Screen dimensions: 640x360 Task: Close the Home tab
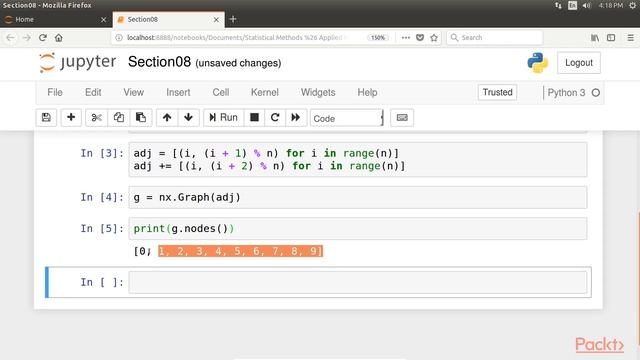(x=103, y=20)
